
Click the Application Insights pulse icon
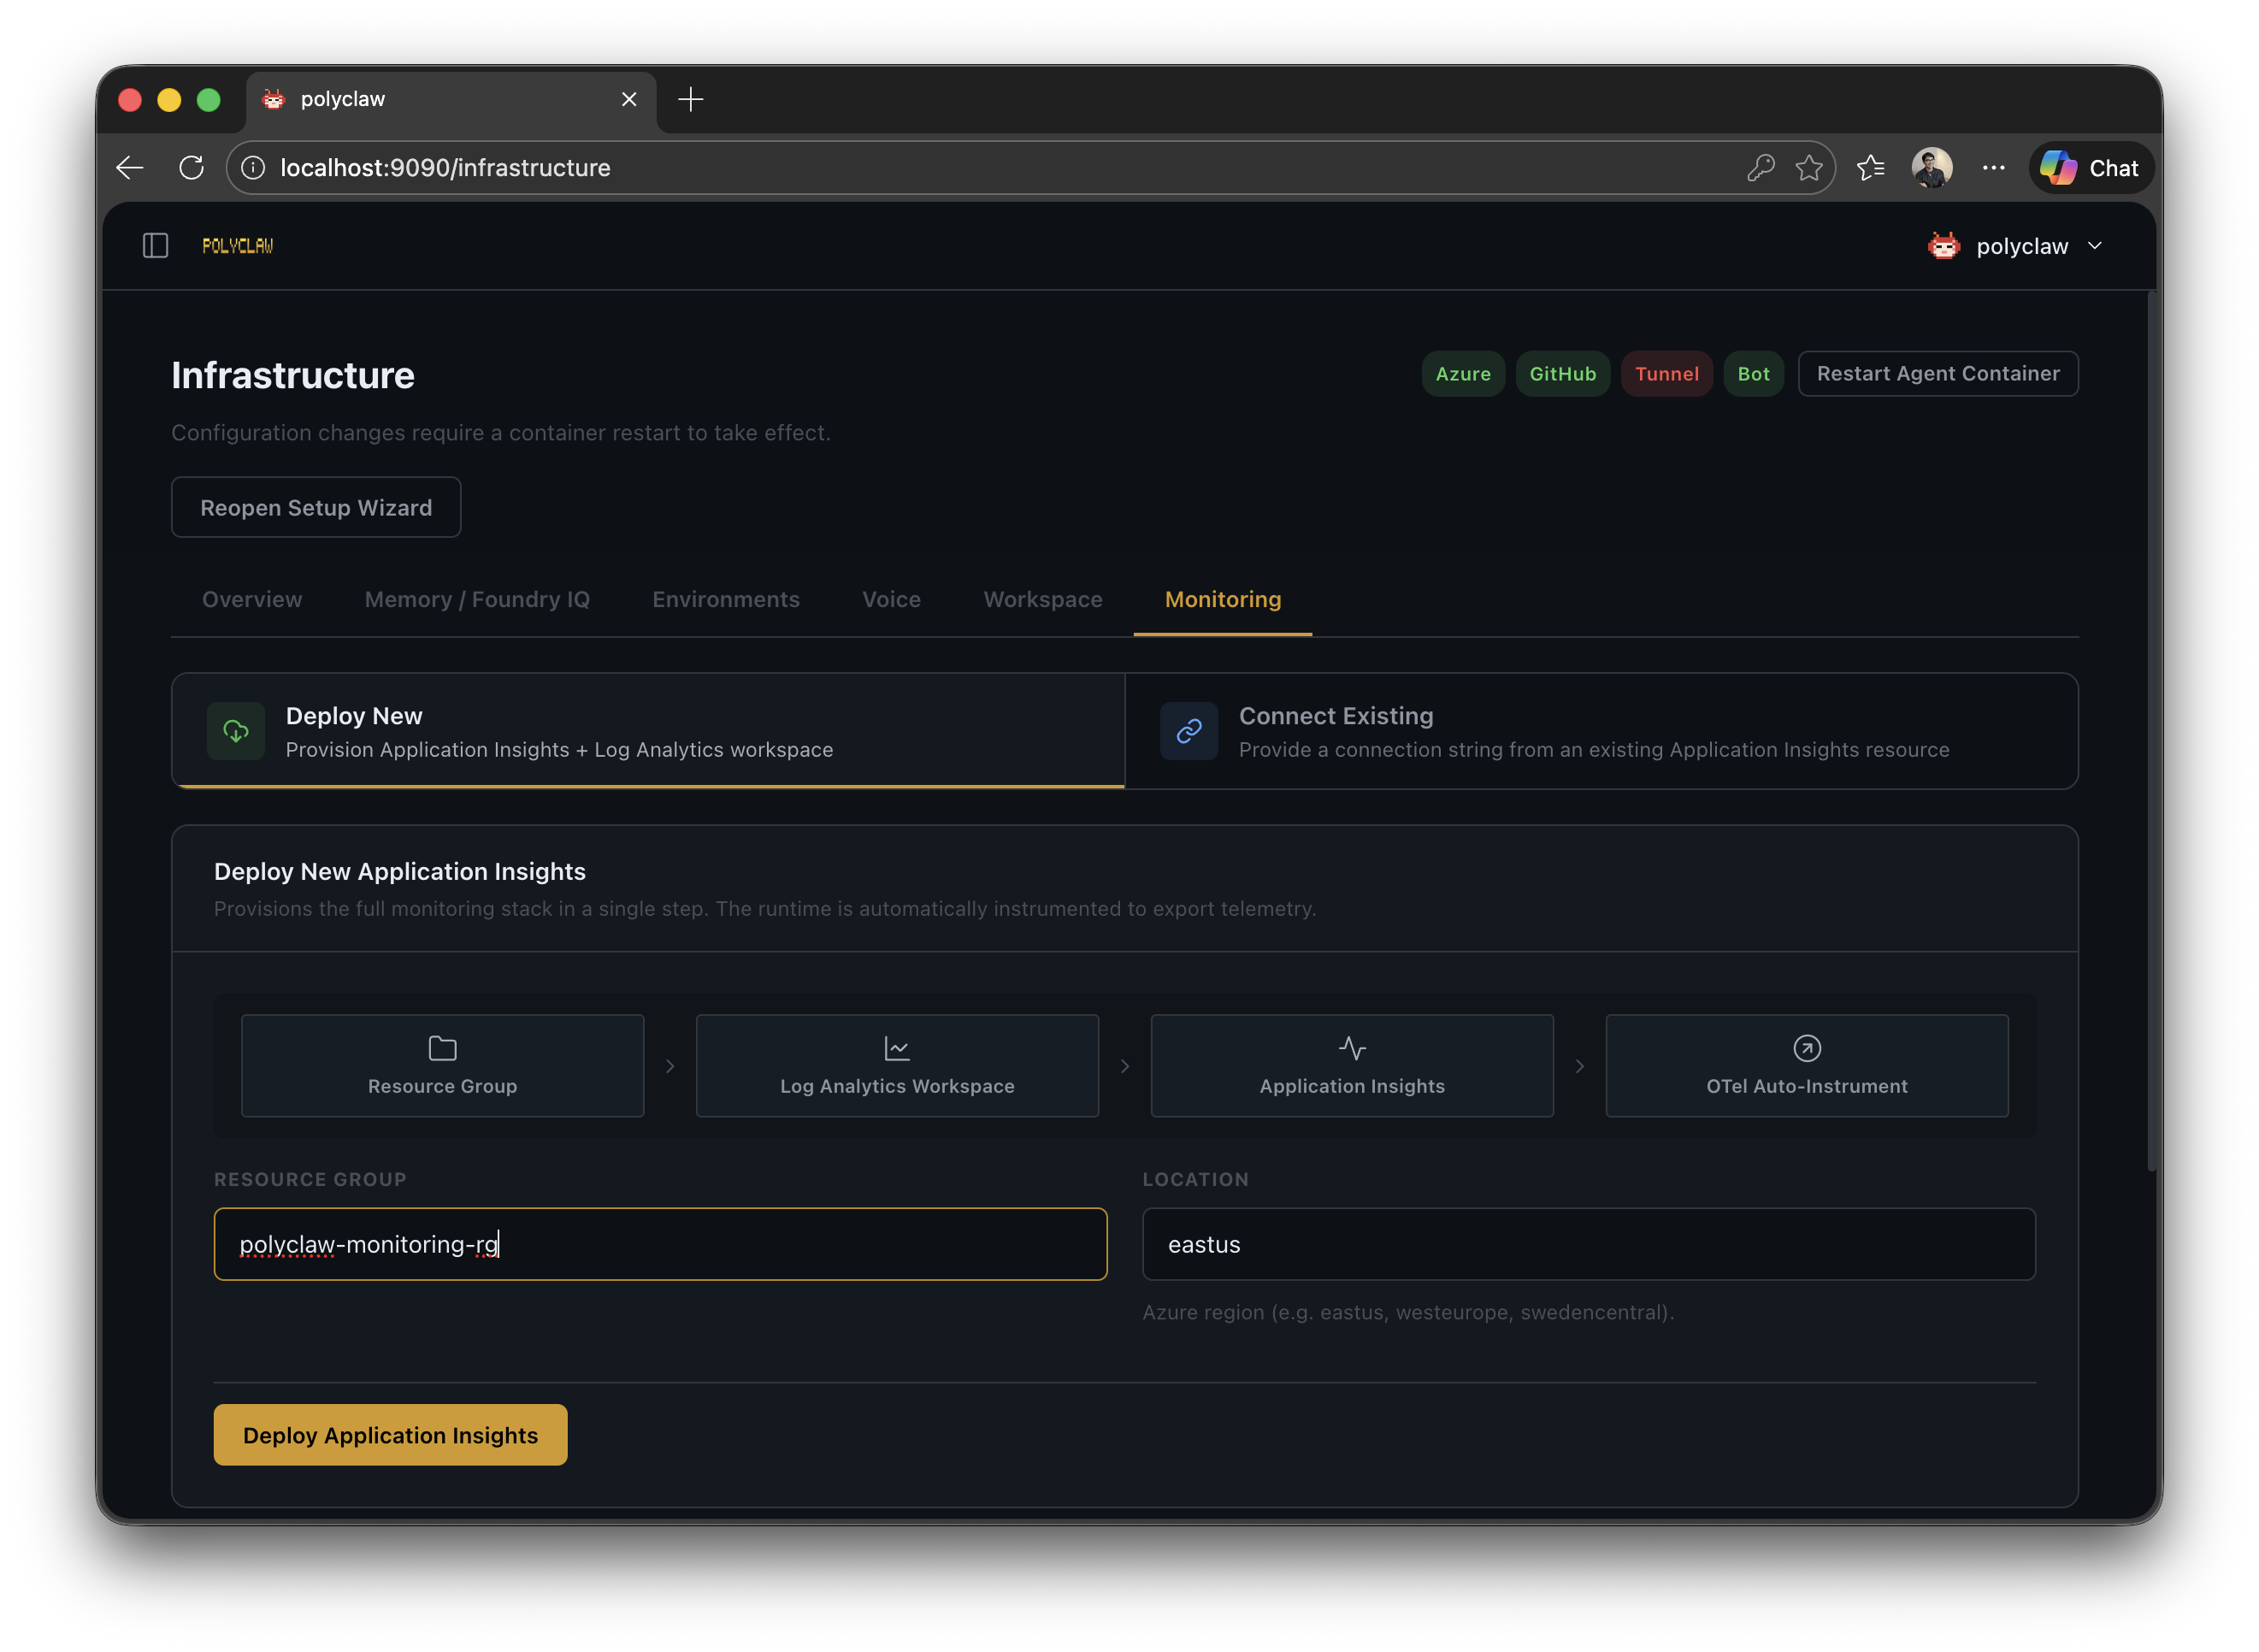1352,1048
